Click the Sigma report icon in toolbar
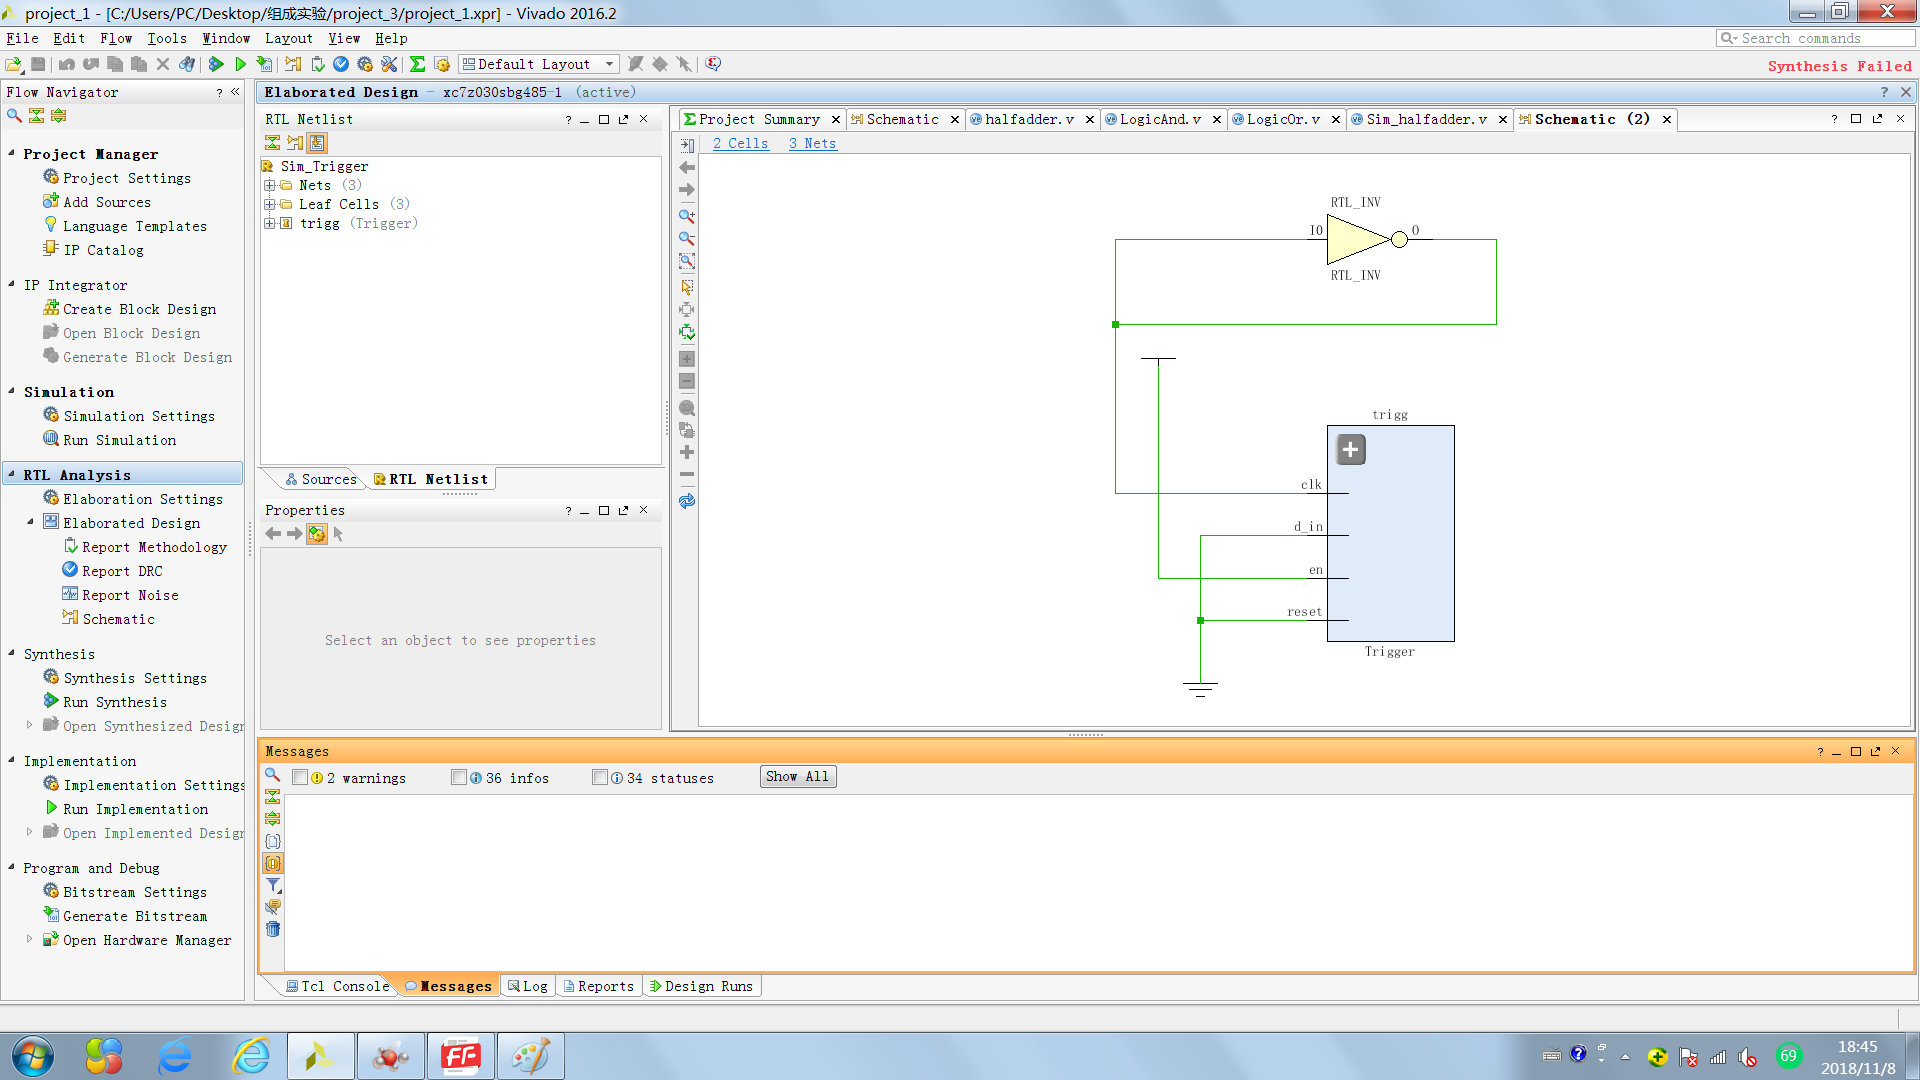The height and width of the screenshot is (1080, 1920). pyautogui.click(x=418, y=64)
